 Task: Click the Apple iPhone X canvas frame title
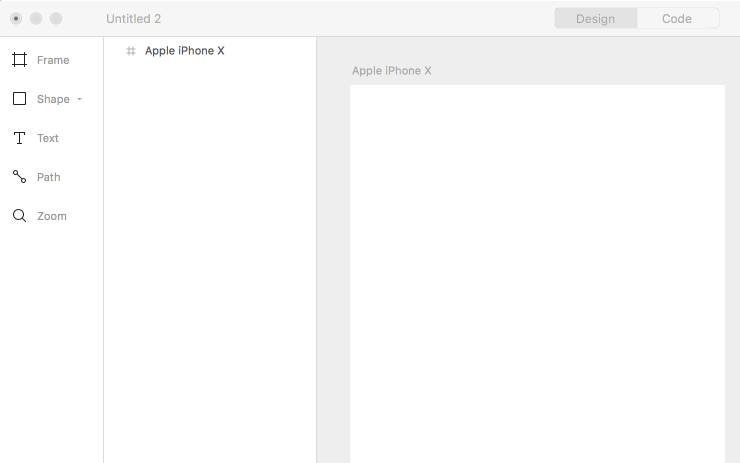point(392,71)
